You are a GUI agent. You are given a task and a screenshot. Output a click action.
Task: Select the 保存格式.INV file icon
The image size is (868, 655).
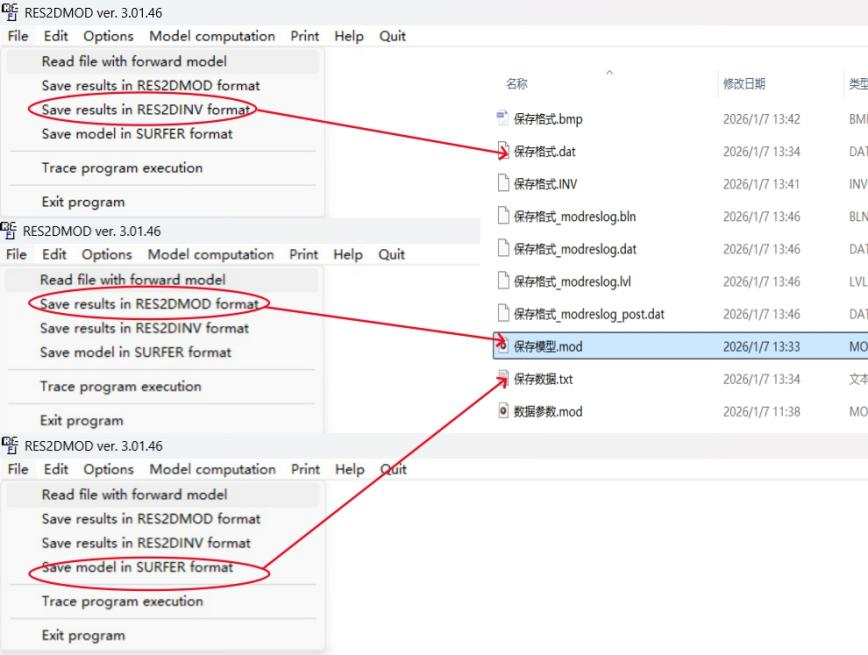tap(503, 184)
